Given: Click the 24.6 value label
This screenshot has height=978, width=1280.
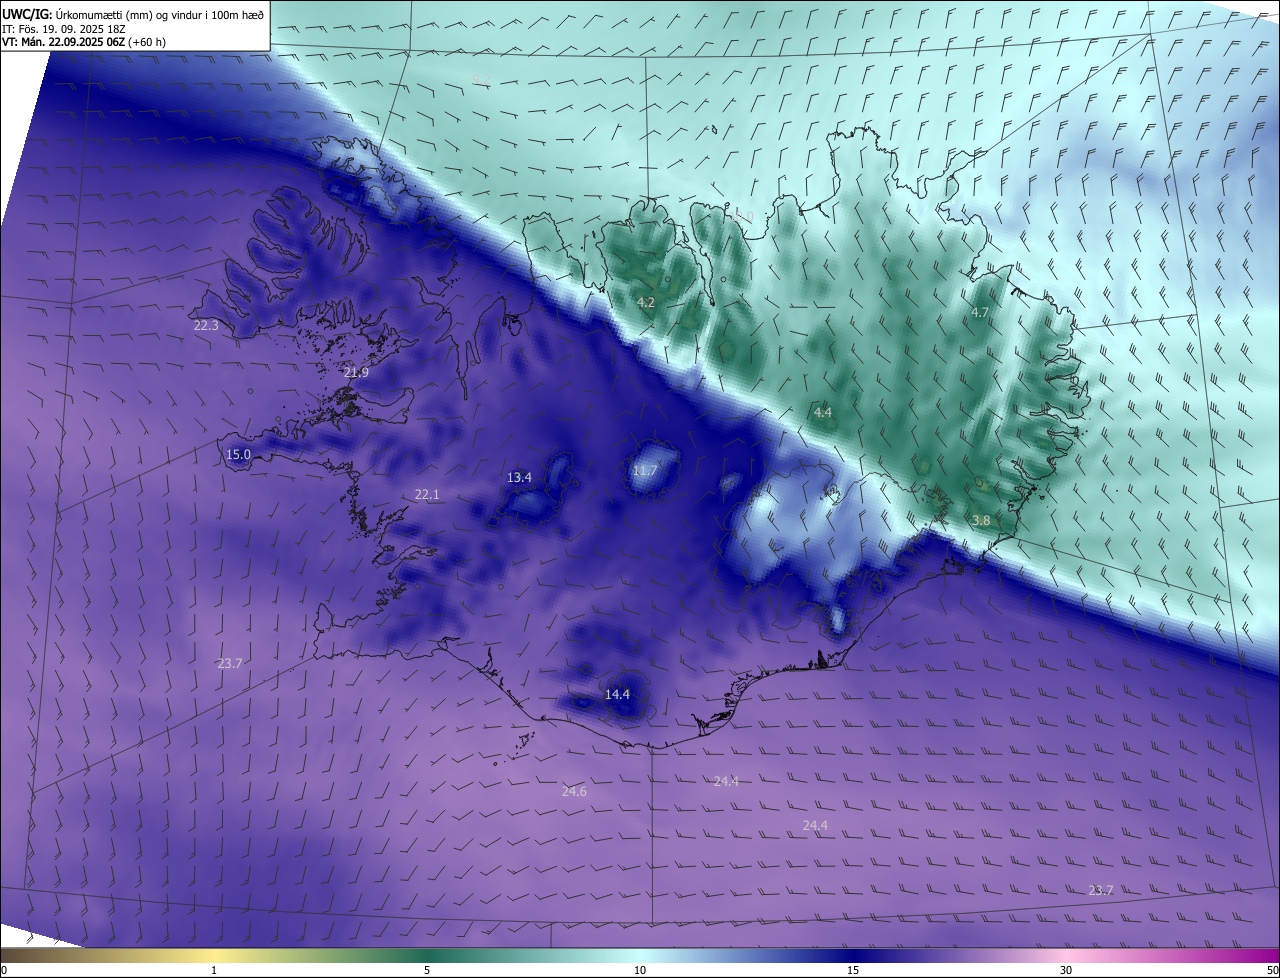Looking at the screenshot, I should tap(574, 791).
